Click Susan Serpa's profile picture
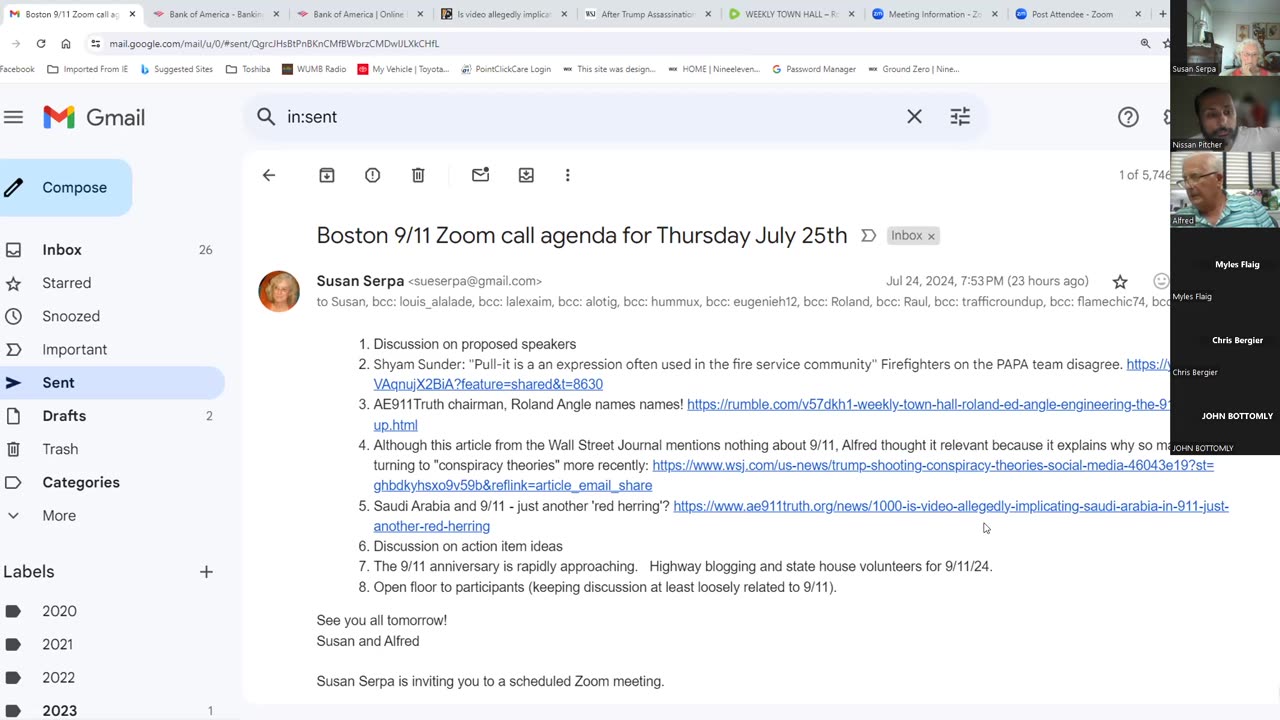Screen dimensions: 1280x720 coord(279,291)
